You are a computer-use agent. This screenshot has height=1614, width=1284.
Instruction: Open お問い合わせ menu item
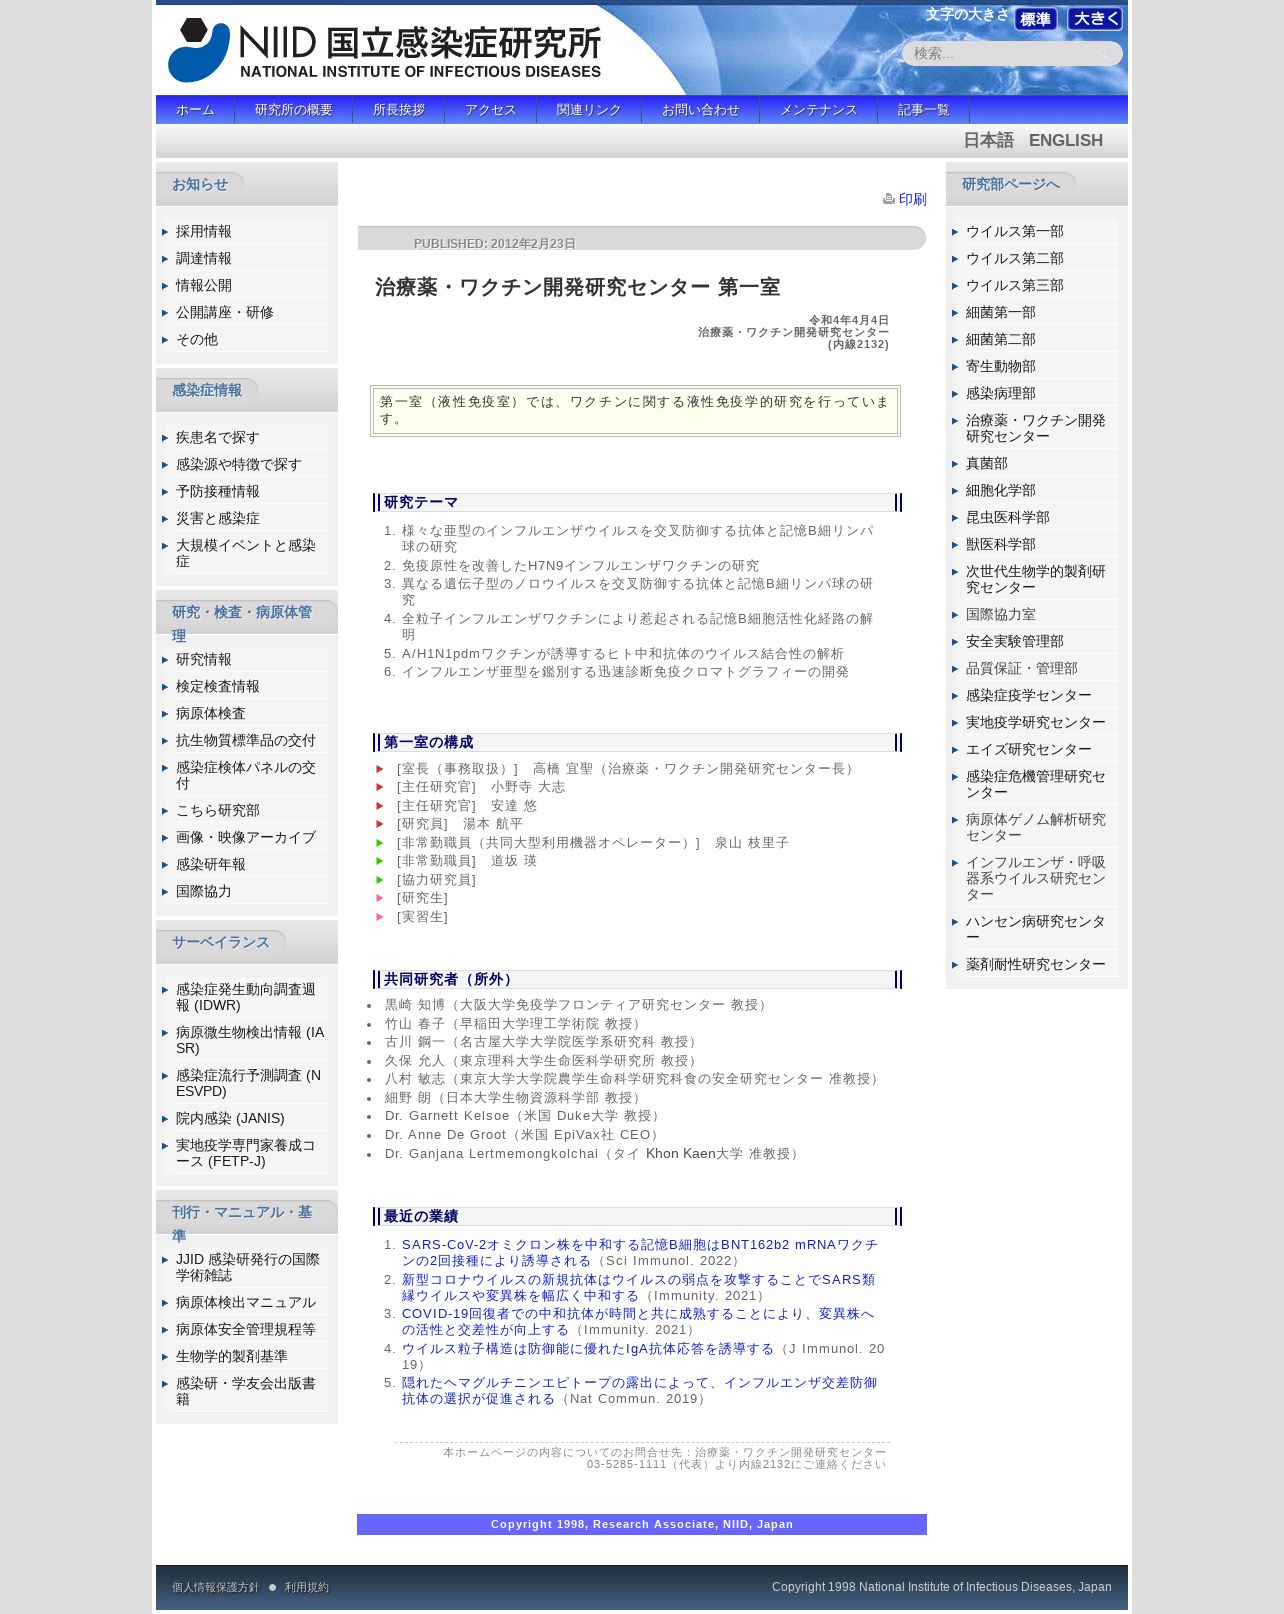pyautogui.click(x=701, y=110)
